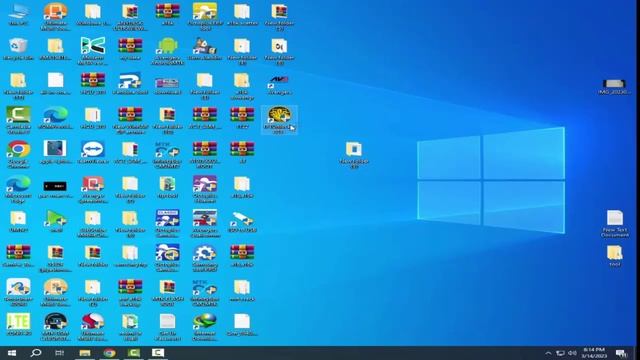
Task: Open the green LTE icon
Action: (x=18, y=325)
